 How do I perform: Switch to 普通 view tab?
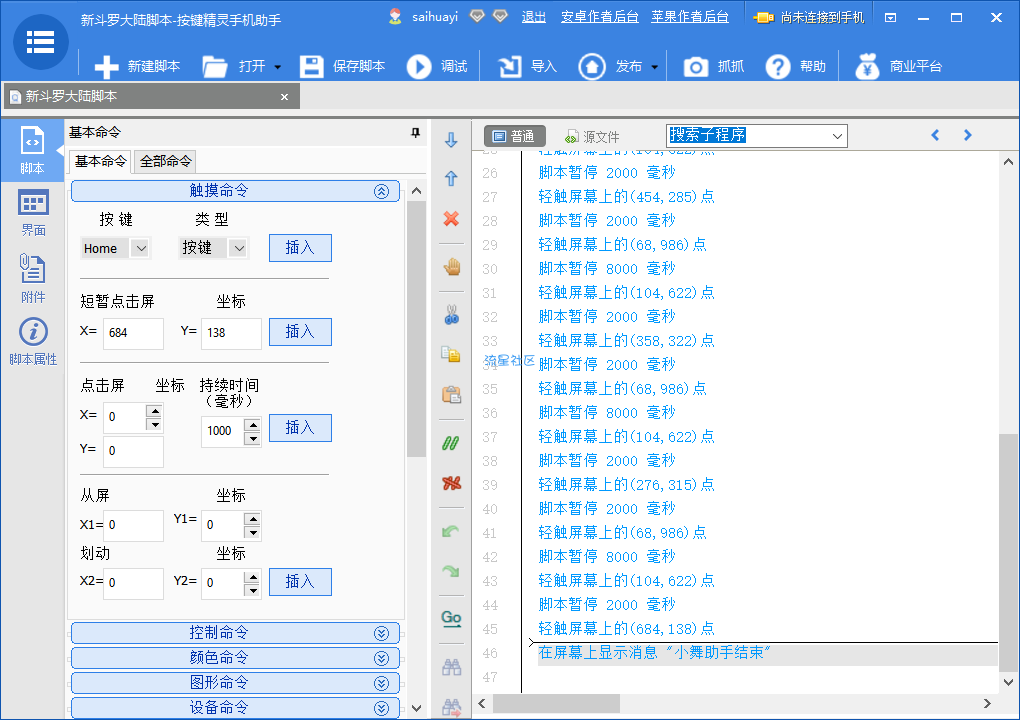click(x=514, y=136)
